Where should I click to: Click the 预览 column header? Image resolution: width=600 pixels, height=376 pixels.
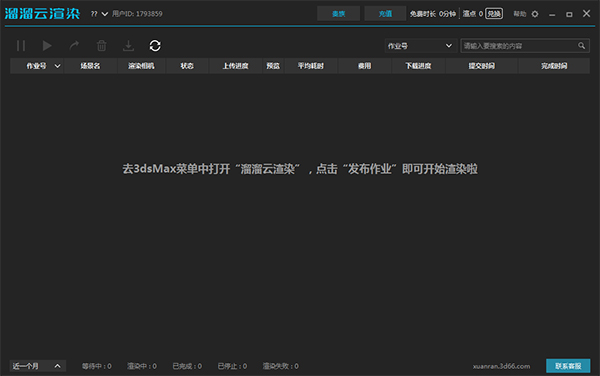[273, 66]
